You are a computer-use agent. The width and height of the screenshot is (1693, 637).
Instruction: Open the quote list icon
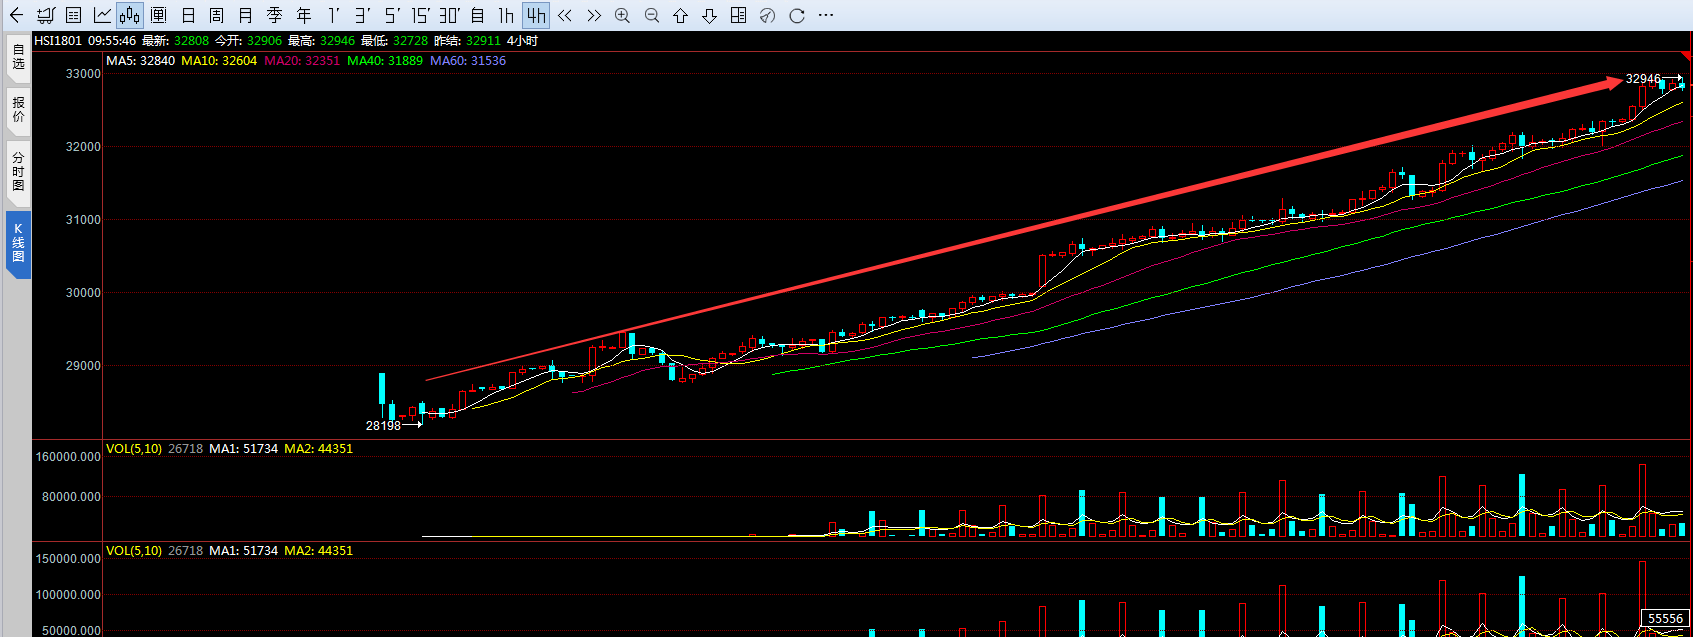coord(74,15)
